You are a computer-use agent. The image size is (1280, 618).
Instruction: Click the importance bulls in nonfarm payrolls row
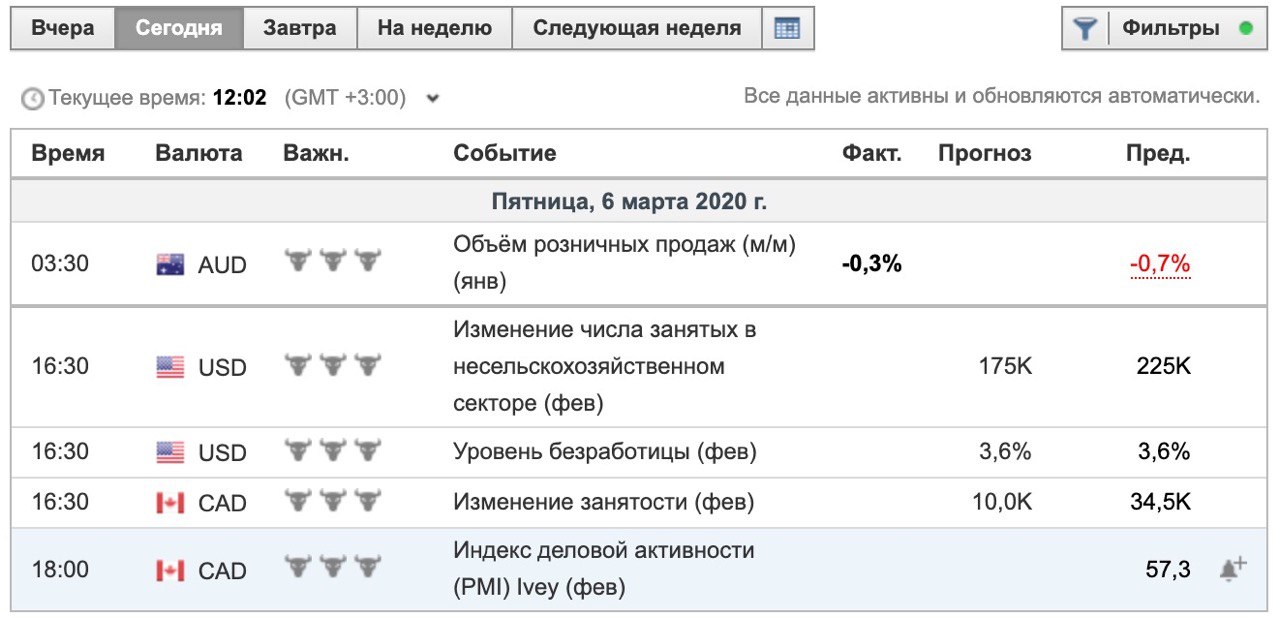click(333, 365)
